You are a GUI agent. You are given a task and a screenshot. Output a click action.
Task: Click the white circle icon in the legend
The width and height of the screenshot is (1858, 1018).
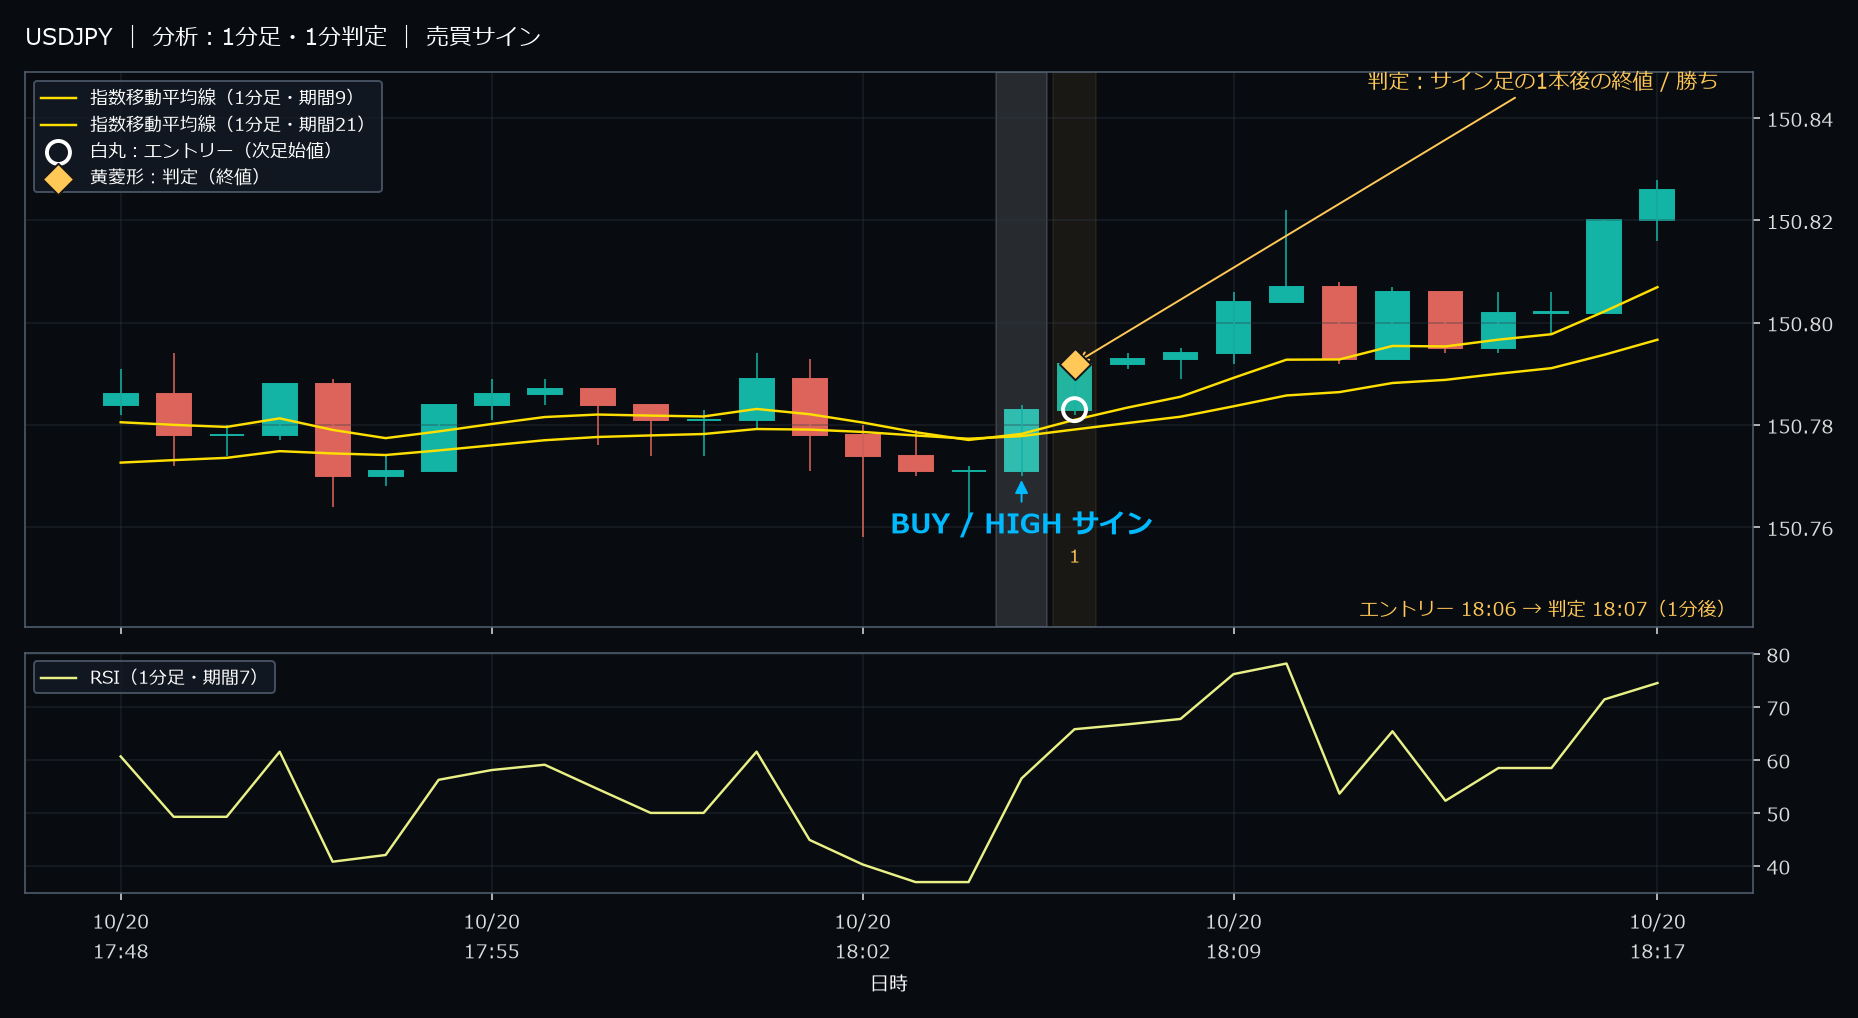[x=59, y=152]
